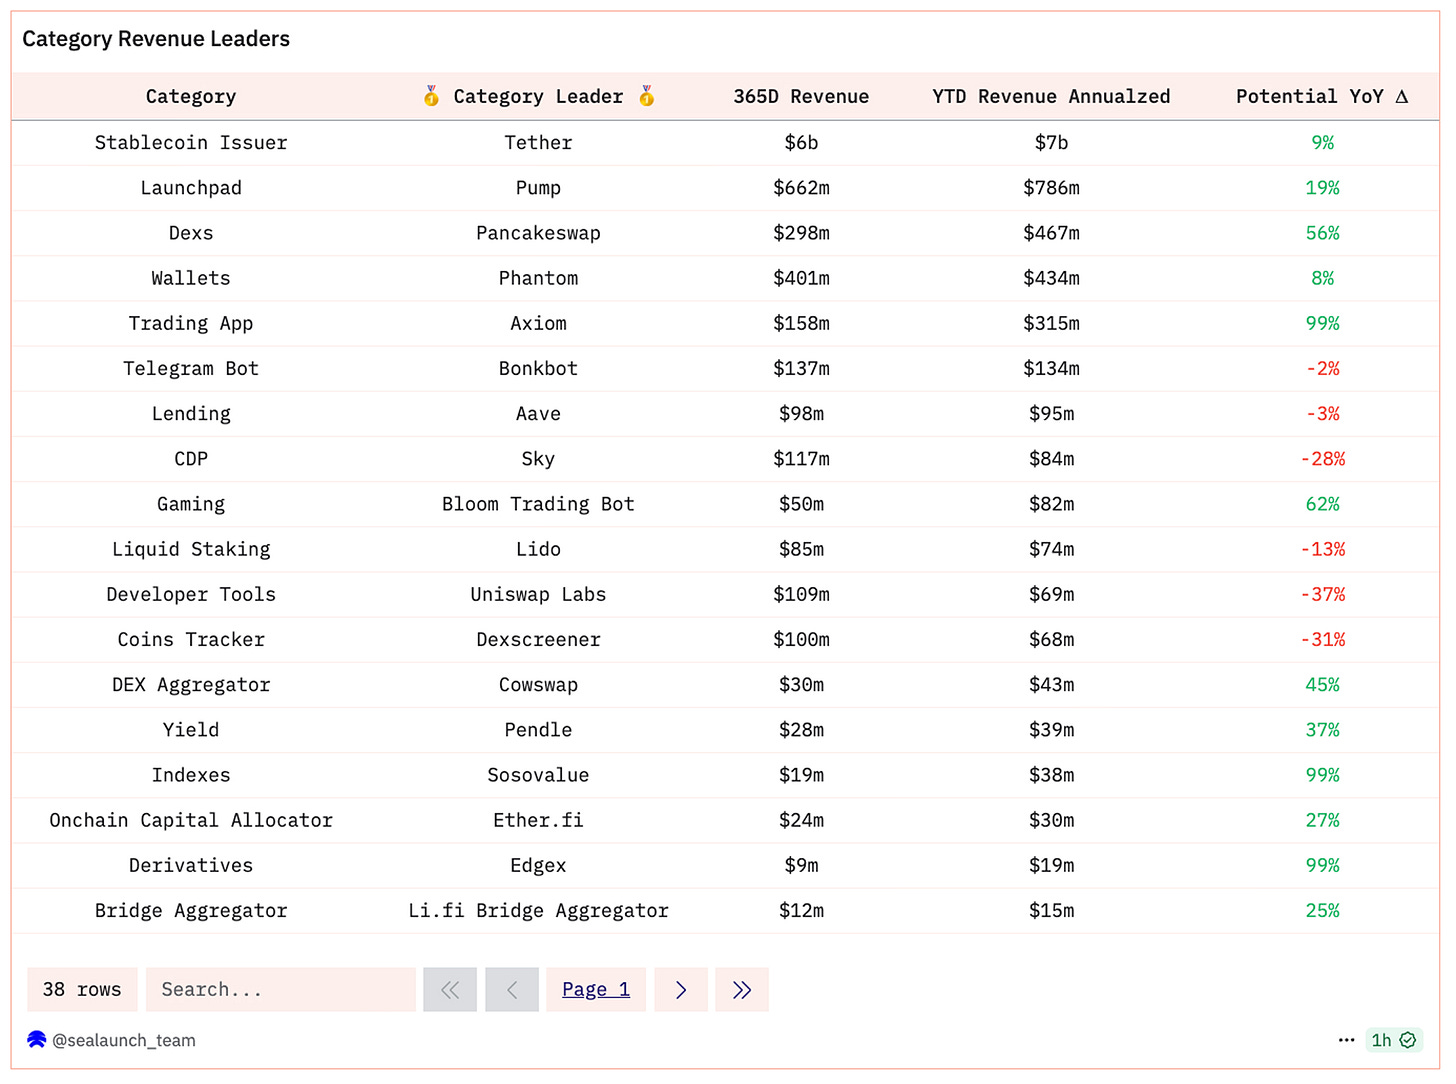Select the DEX Aggregator cell

coord(191,685)
